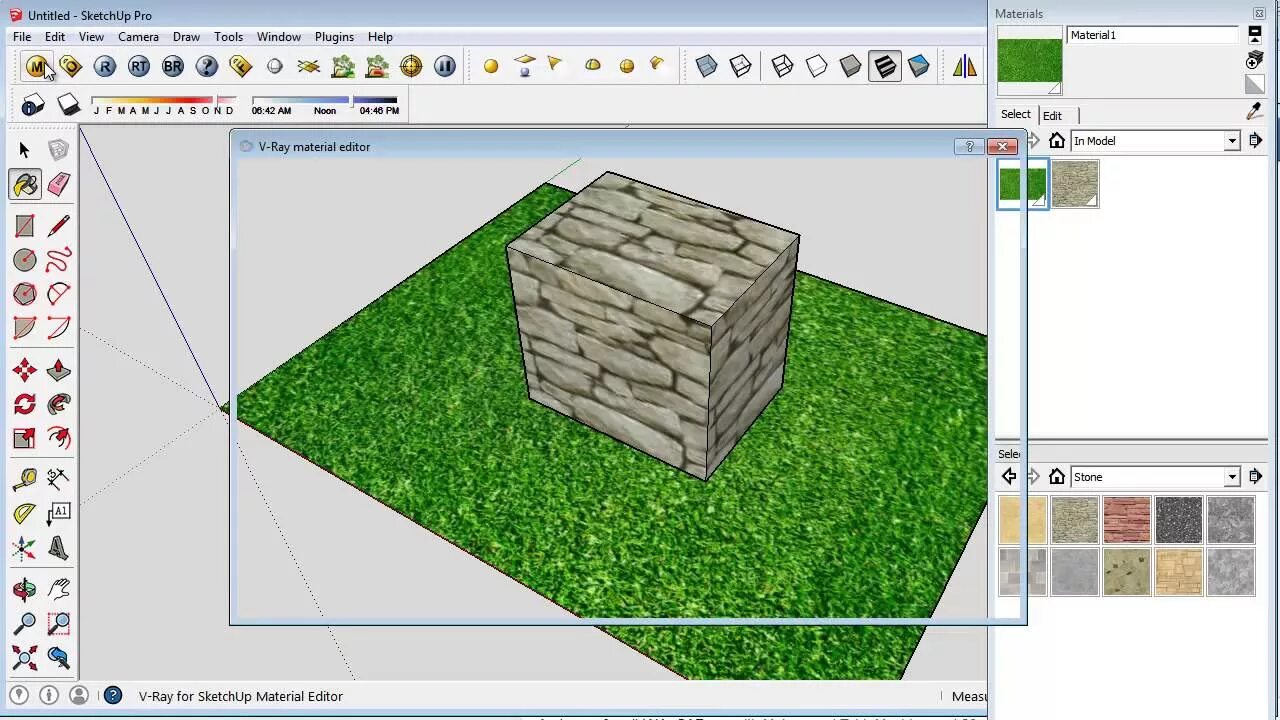1280x720 pixels.
Task: Open the Edit menu
Action: click(x=55, y=36)
